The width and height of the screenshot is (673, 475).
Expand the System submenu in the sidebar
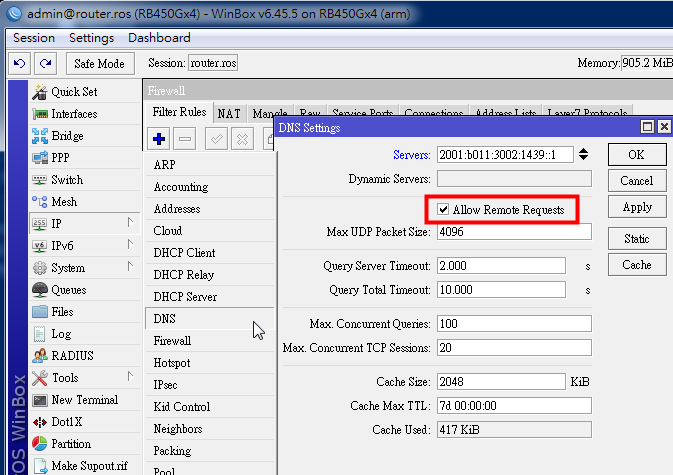coord(130,266)
